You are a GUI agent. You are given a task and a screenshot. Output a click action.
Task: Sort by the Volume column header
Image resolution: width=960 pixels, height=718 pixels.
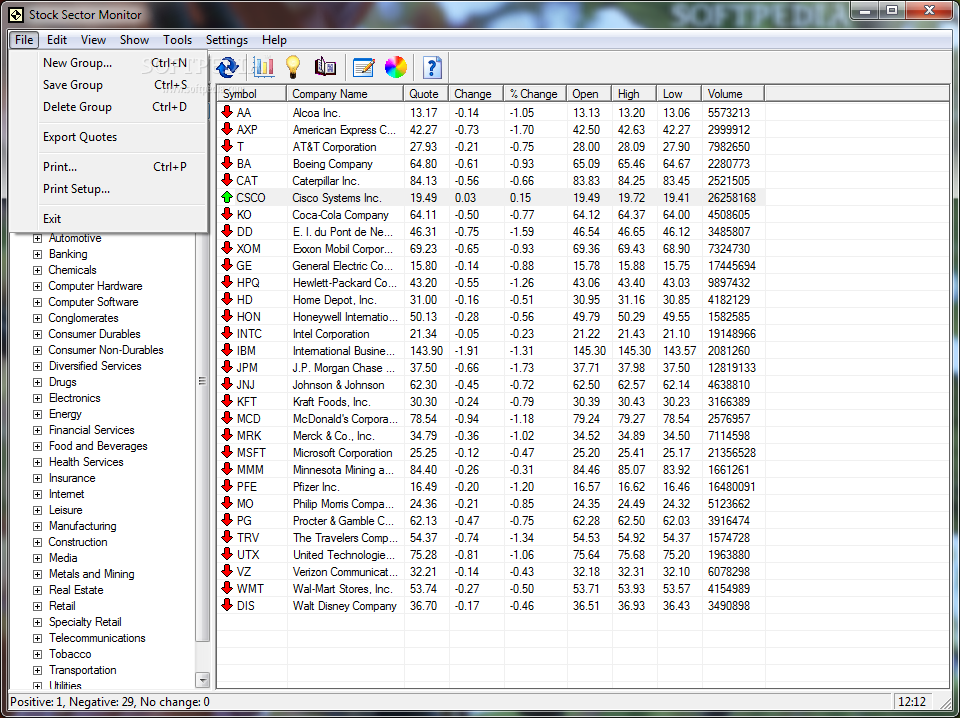coord(733,94)
